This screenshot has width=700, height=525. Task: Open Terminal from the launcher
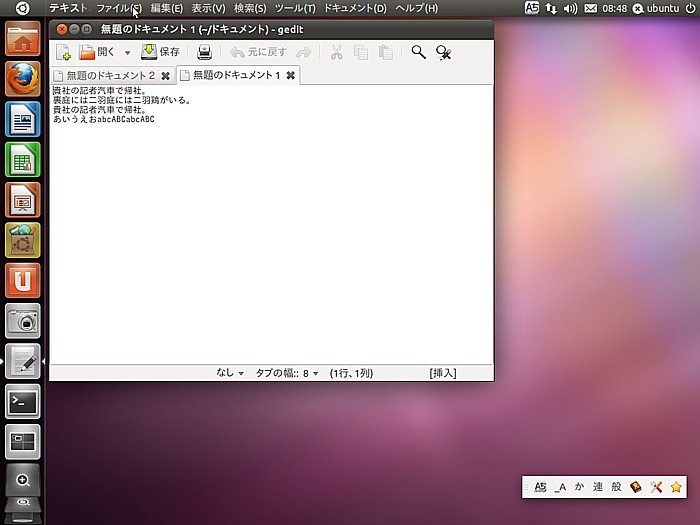23,401
